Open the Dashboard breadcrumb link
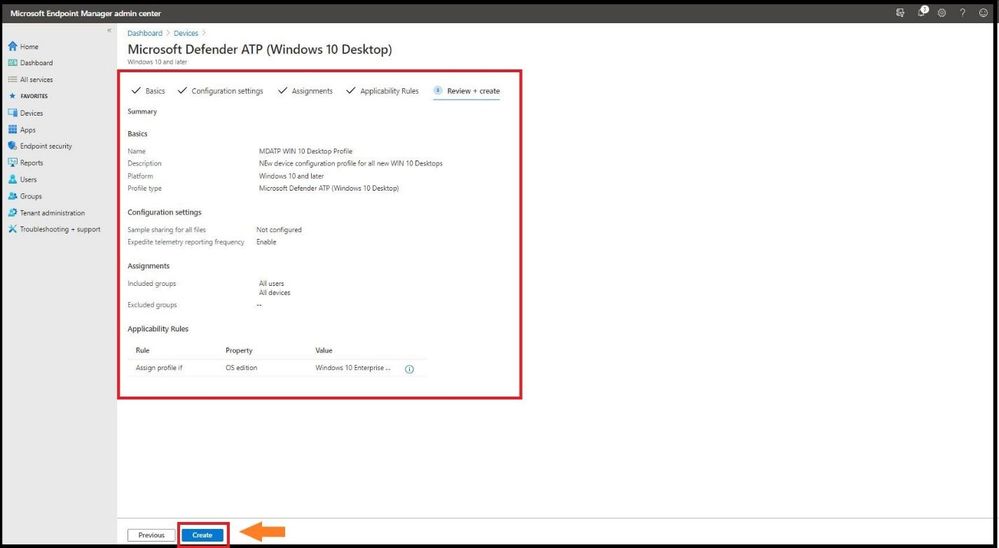Image resolution: width=999 pixels, height=548 pixels. pos(145,33)
